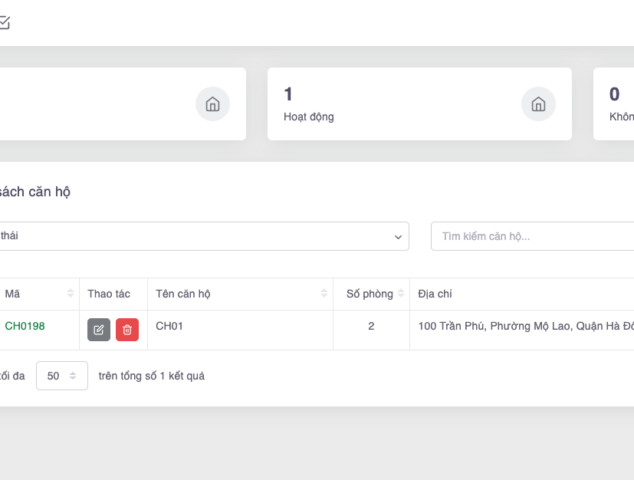Select the CH01 apartment name cell
The image size is (634, 480).
click(x=170, y=326)
